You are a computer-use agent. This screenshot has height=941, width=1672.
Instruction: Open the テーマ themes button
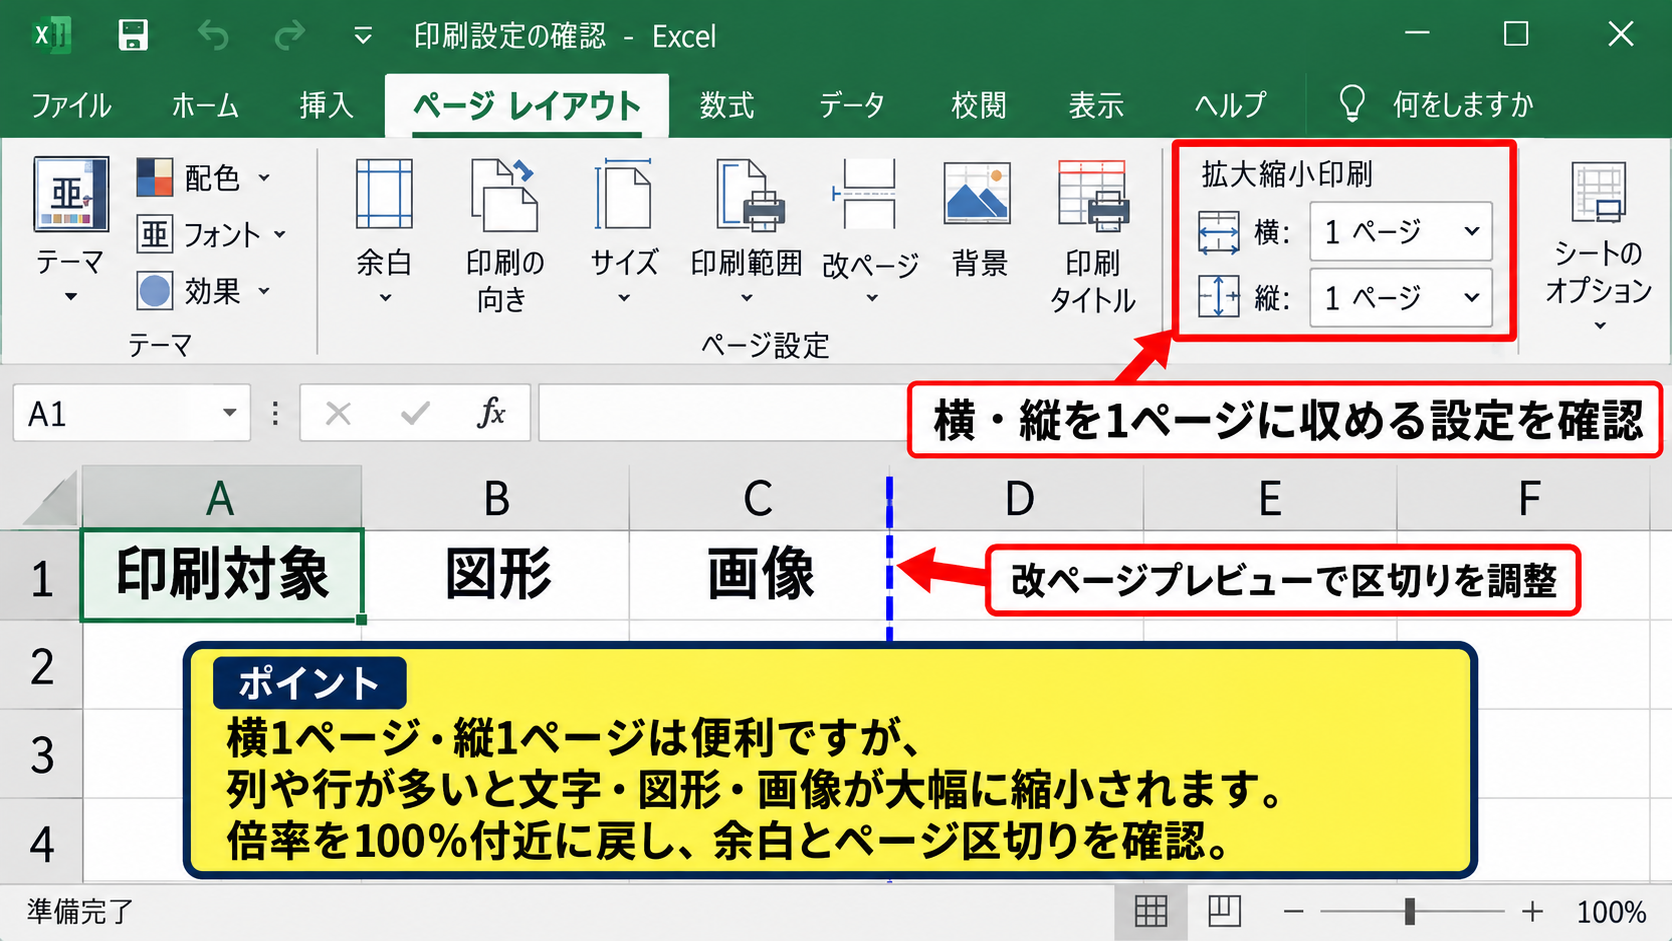click(x=70, y=229)
